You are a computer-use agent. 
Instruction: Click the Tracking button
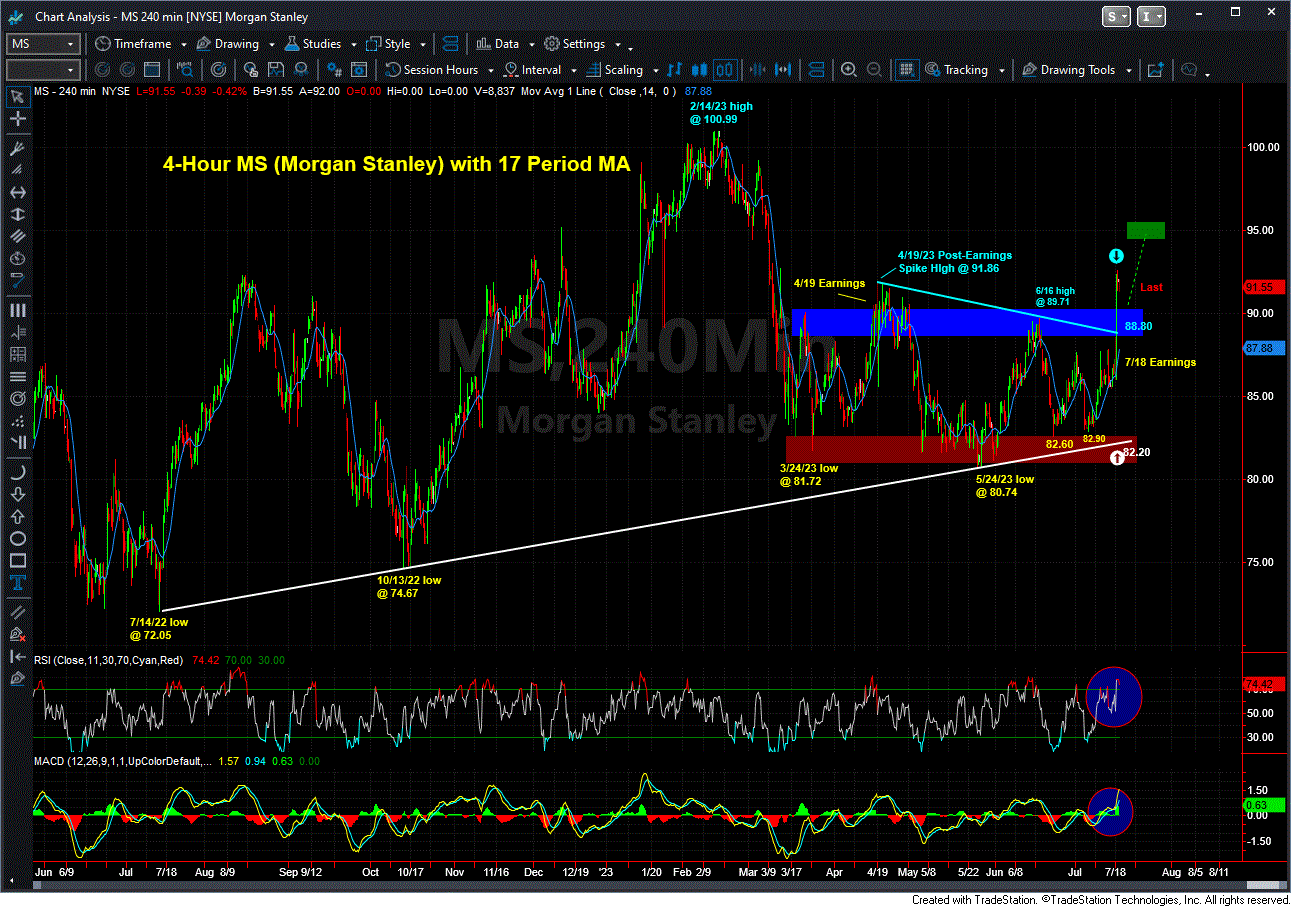click(957, 70)
